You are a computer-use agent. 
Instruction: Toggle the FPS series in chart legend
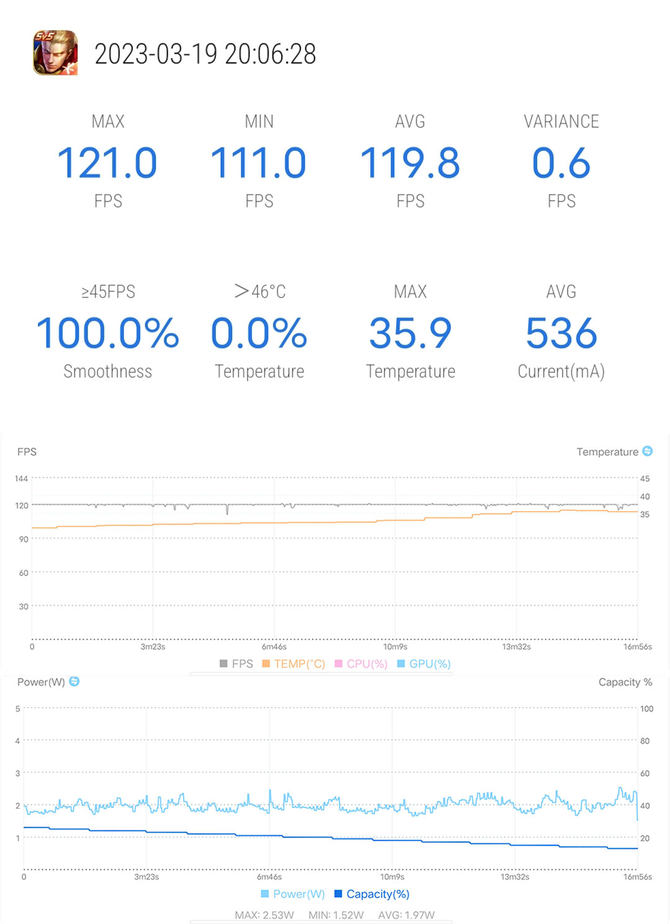[235, 663]
